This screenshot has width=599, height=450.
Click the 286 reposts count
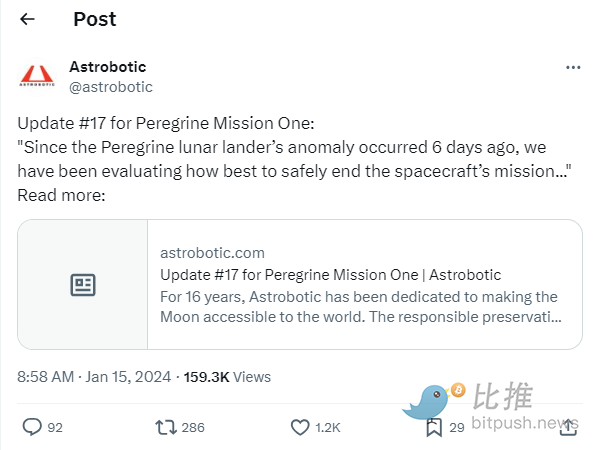coord(193,427)
